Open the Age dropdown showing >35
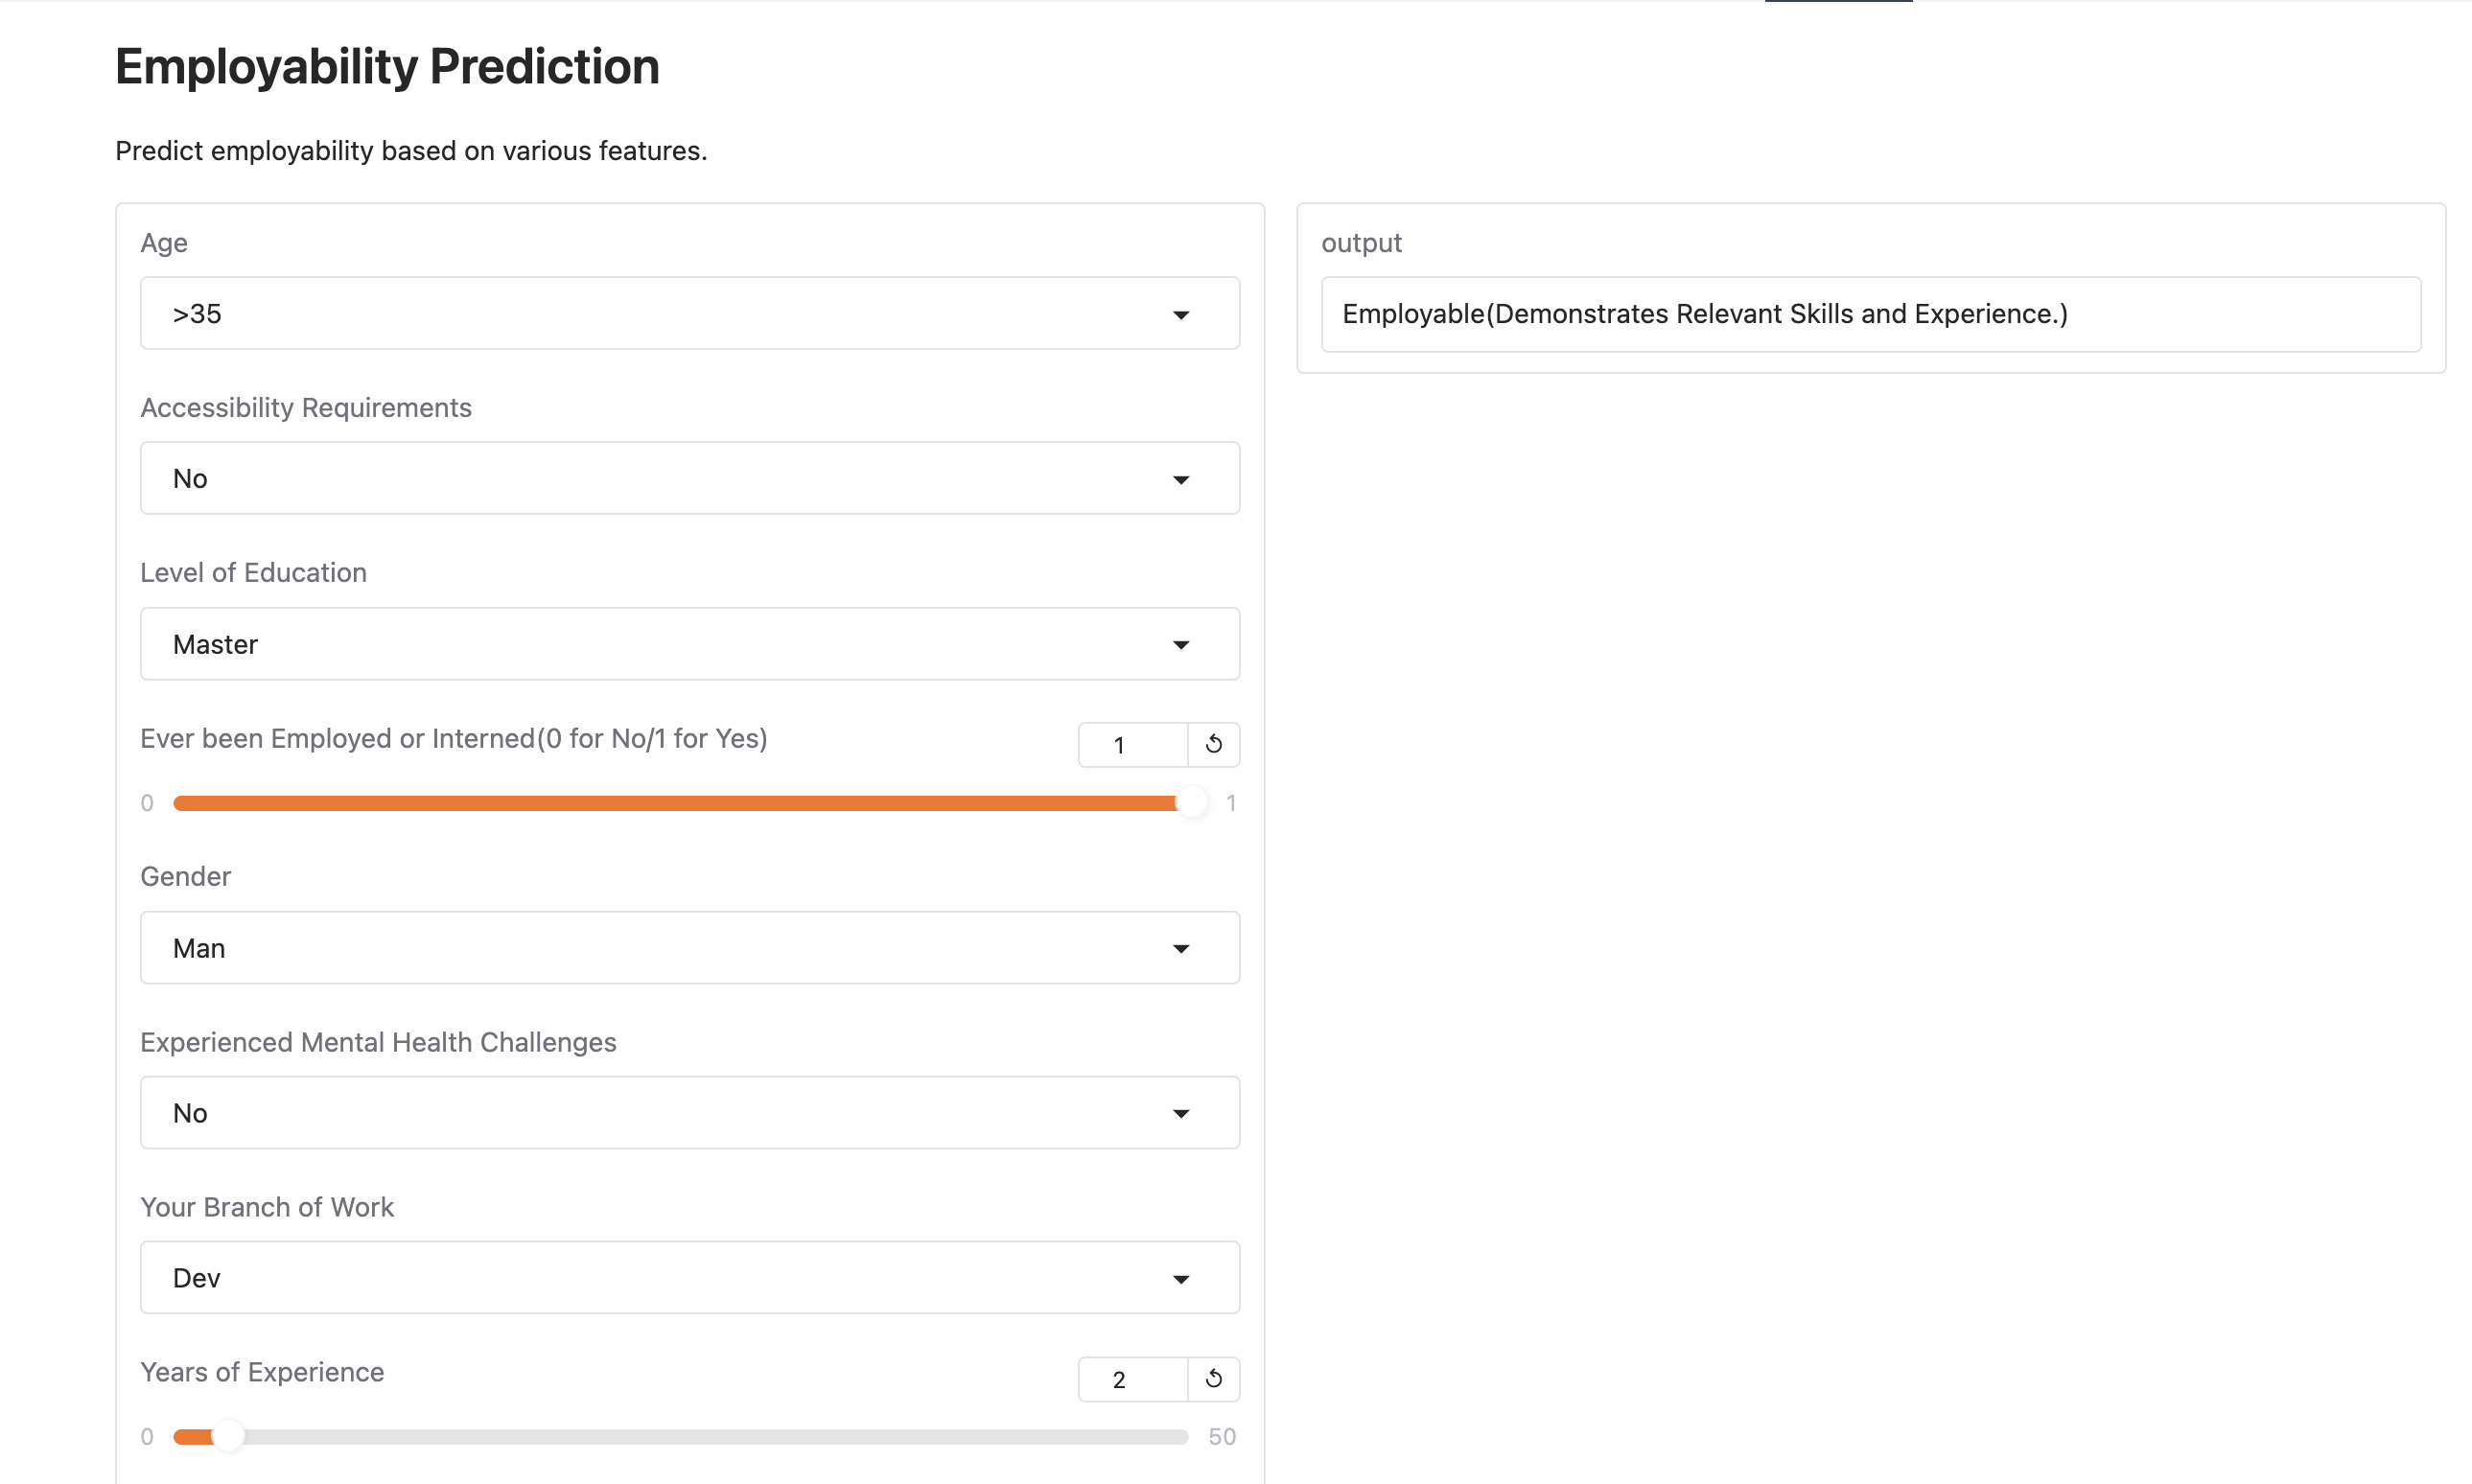 690,313
